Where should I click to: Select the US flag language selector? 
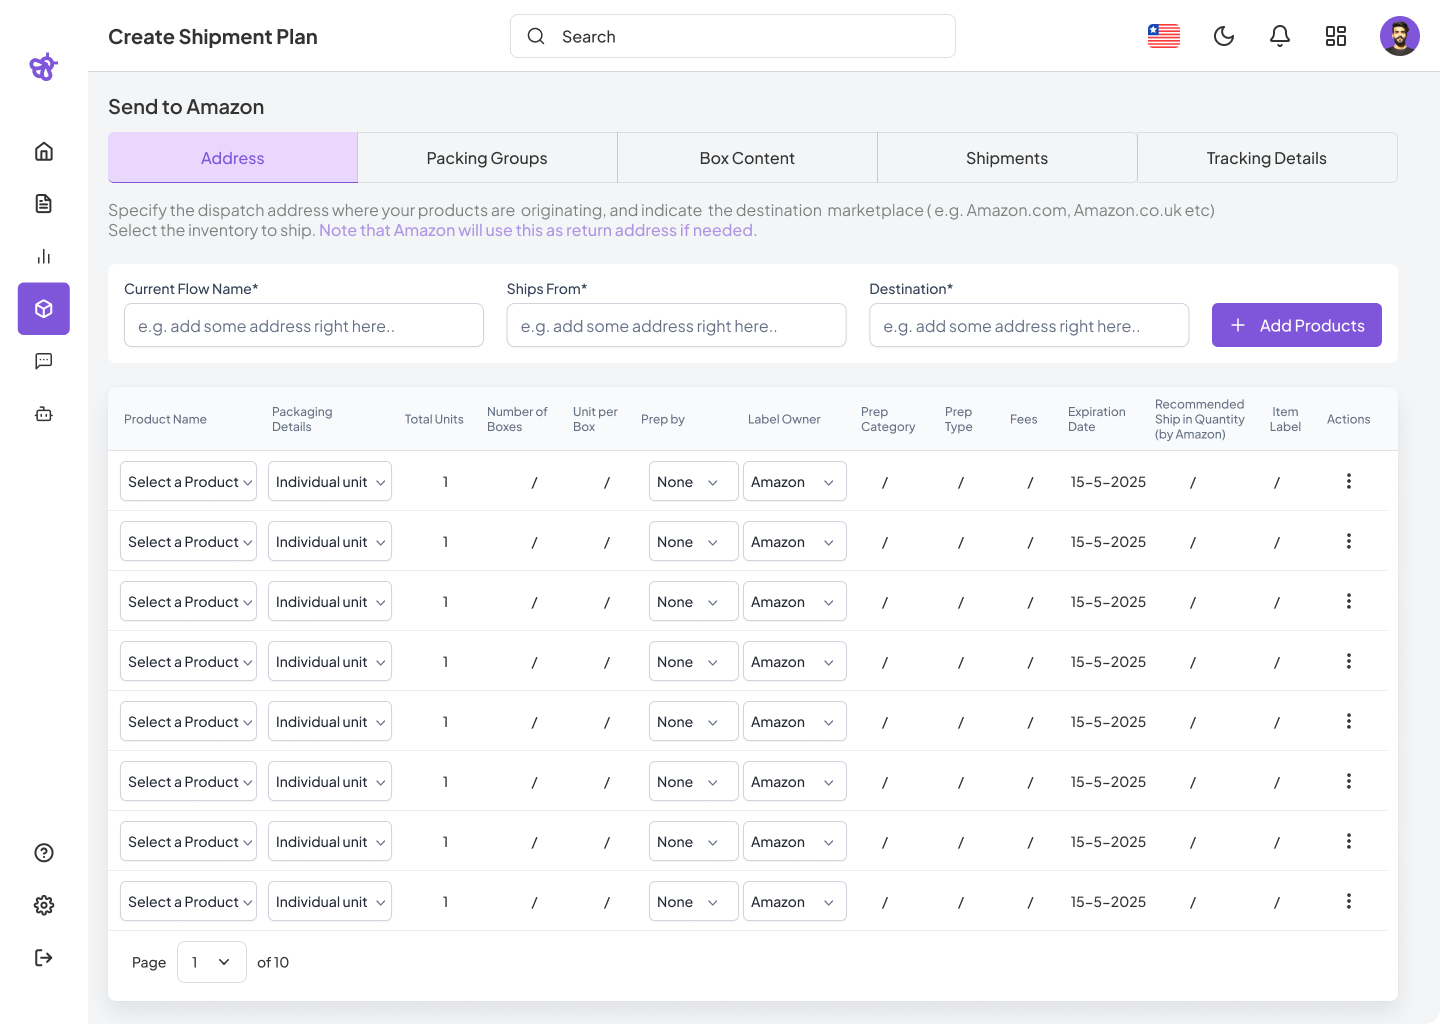tap(1164, 37)
